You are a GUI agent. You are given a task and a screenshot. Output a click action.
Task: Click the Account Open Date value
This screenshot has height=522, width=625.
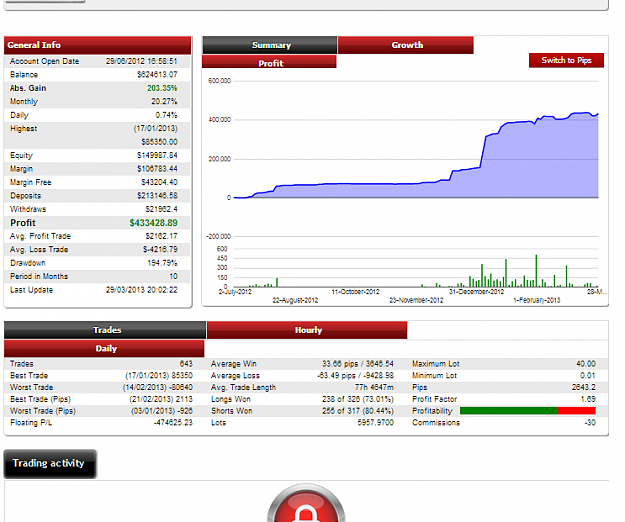tap(142, 61)
